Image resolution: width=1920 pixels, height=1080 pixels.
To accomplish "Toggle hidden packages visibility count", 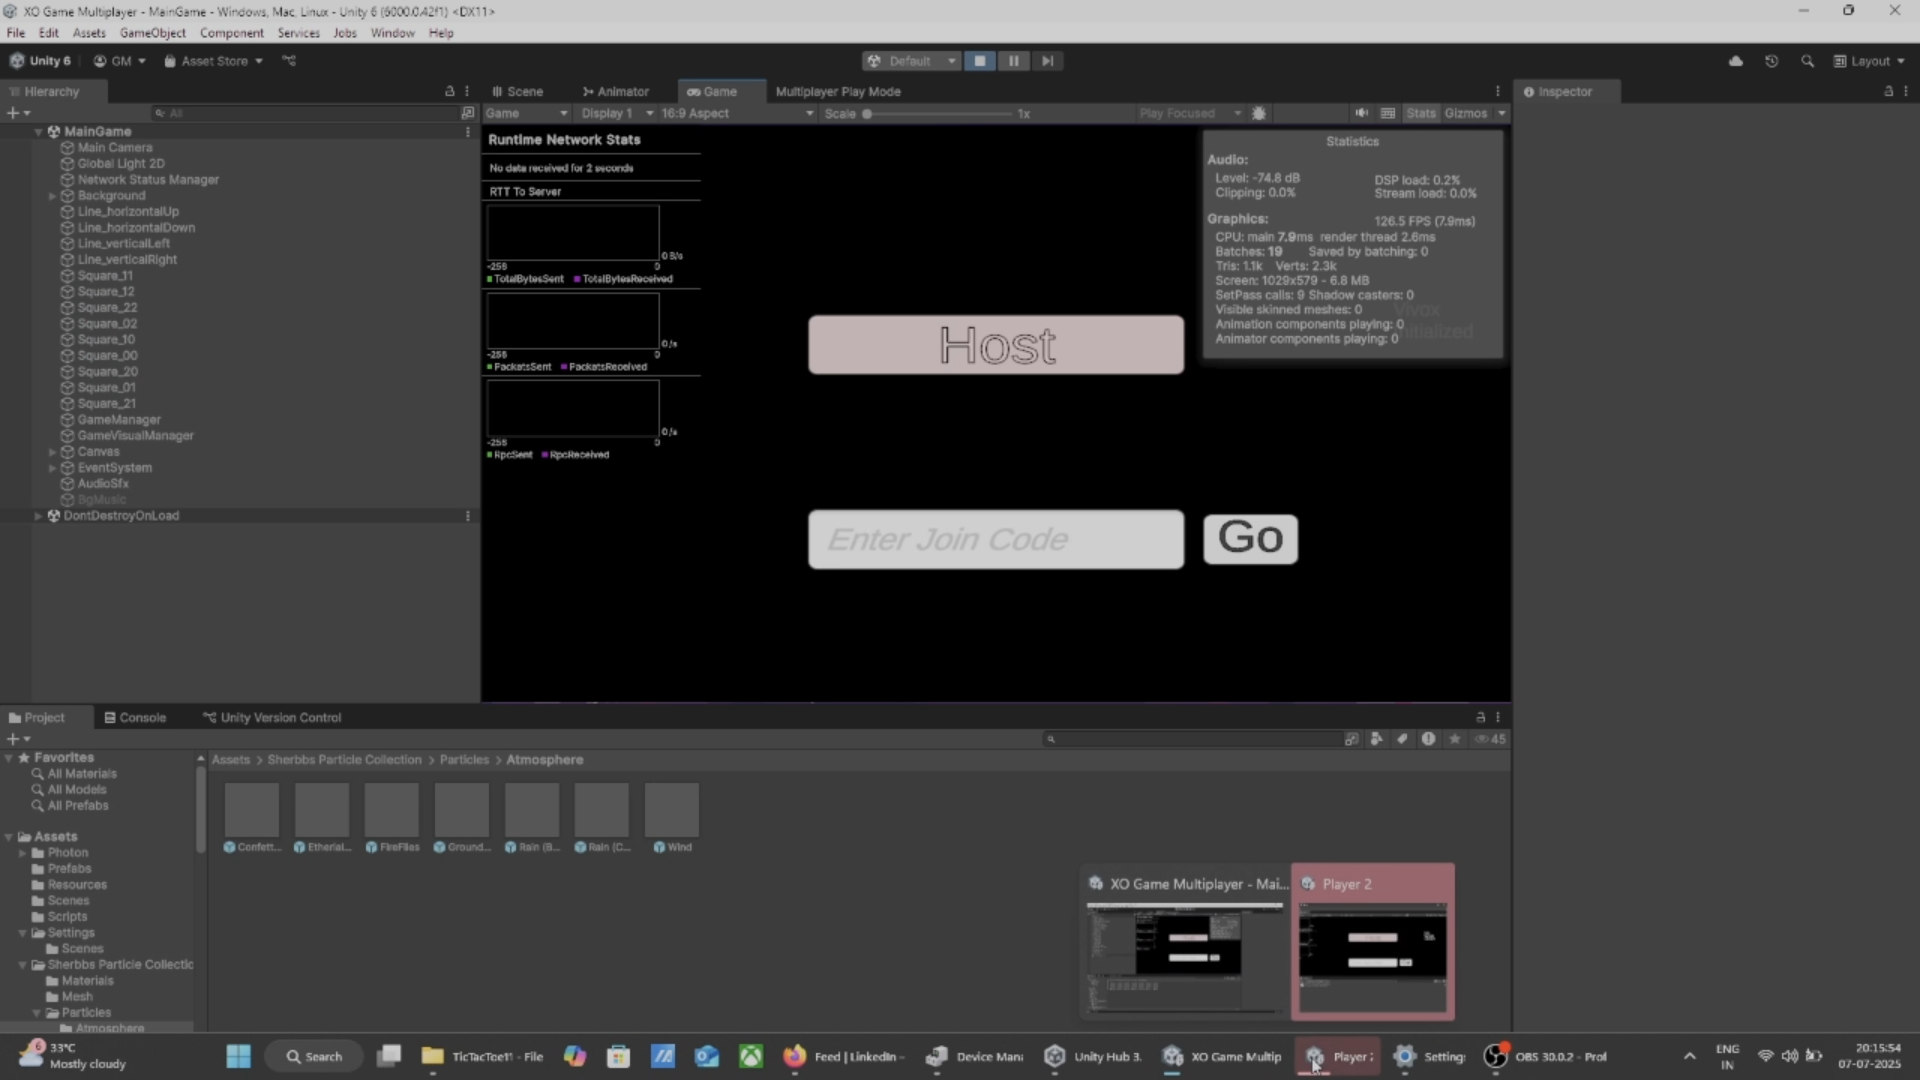I will pyautogui.click(x=1490, y=739).
